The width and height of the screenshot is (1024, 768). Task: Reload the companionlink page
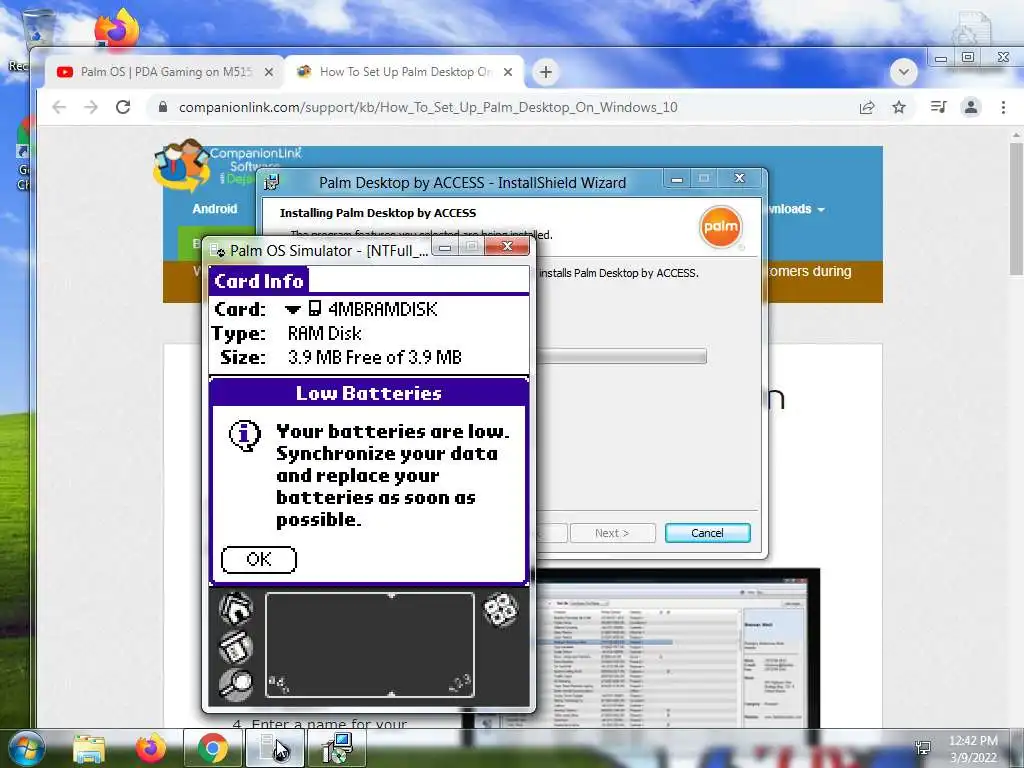pos(123,107)
